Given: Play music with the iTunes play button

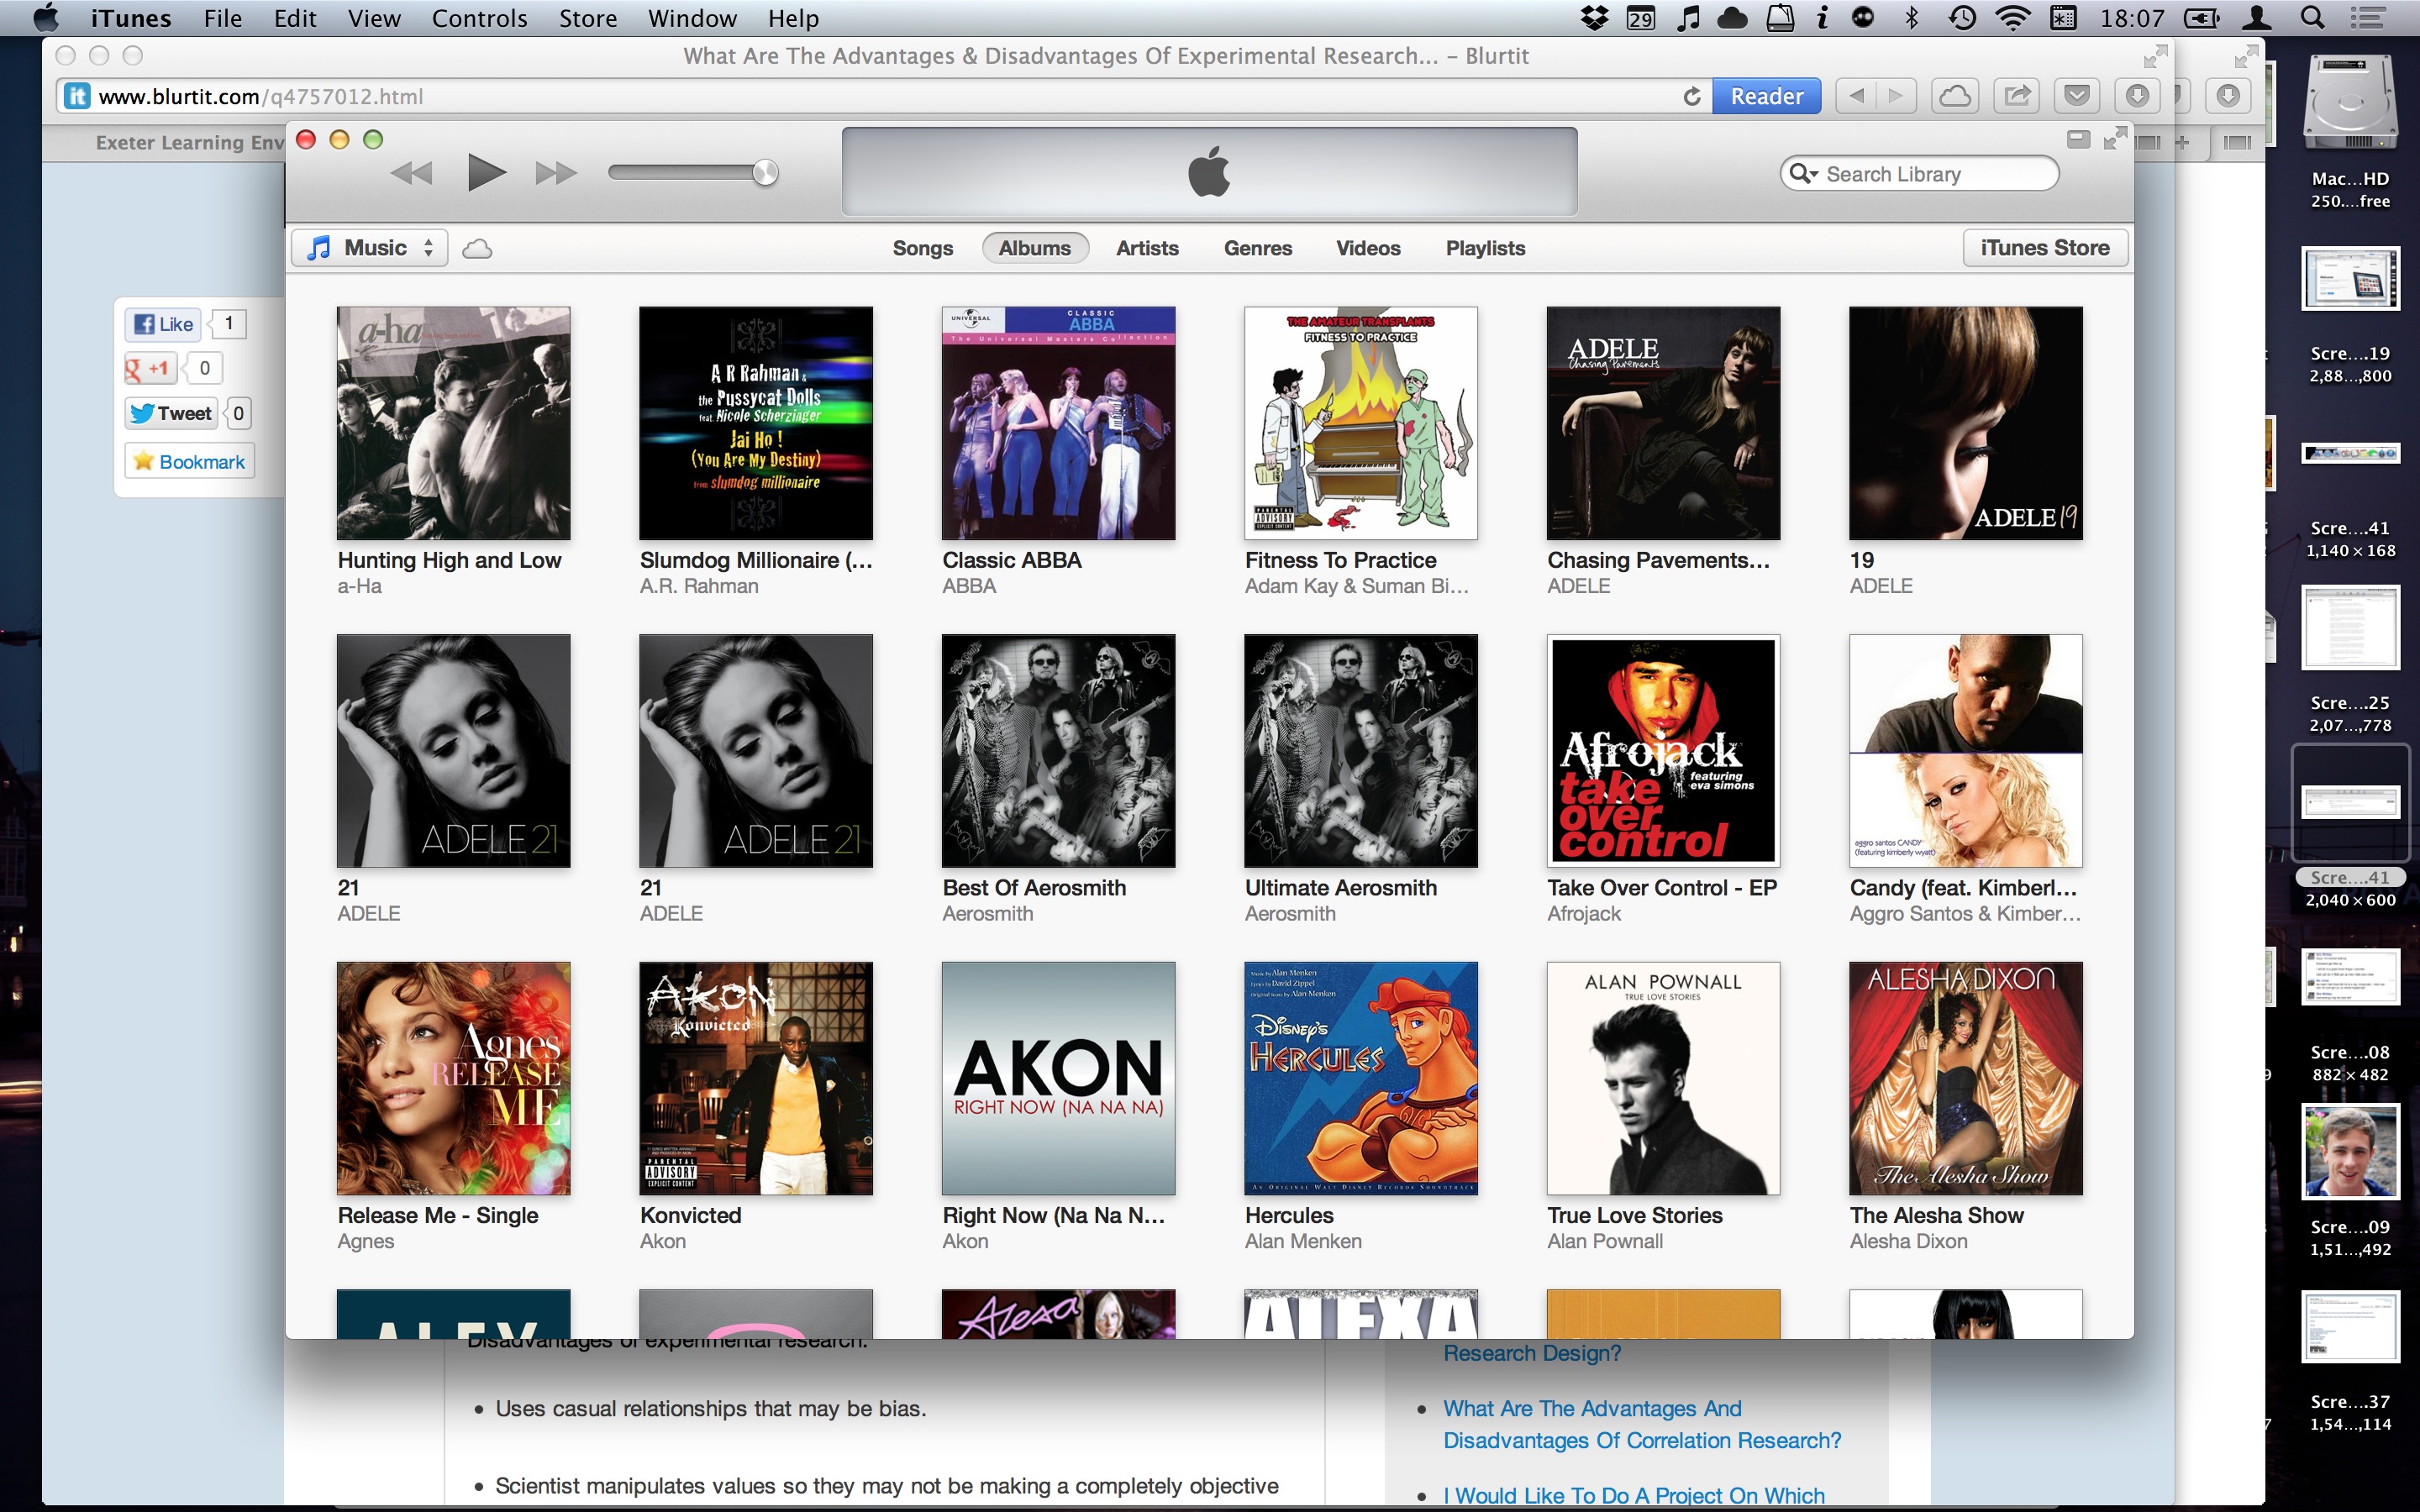Looking at the screenshot, I should pos(486,173).
